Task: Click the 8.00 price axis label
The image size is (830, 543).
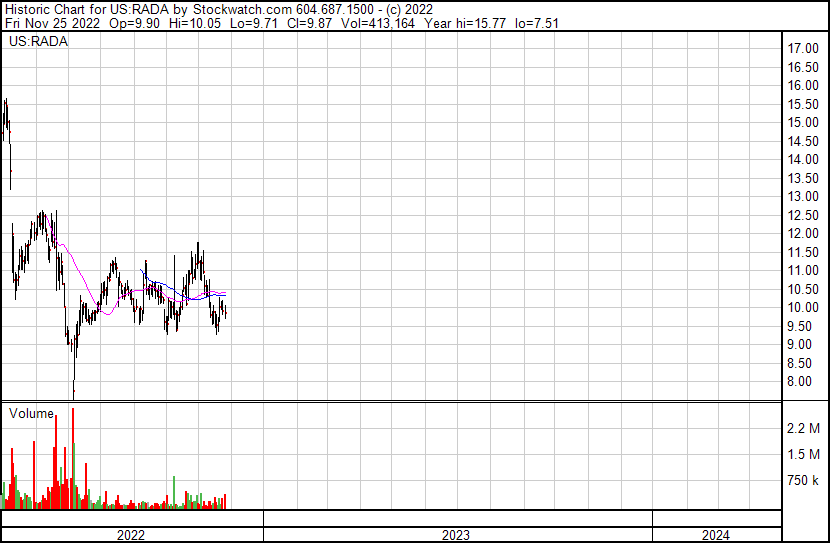Action: (x=799, y=382)
